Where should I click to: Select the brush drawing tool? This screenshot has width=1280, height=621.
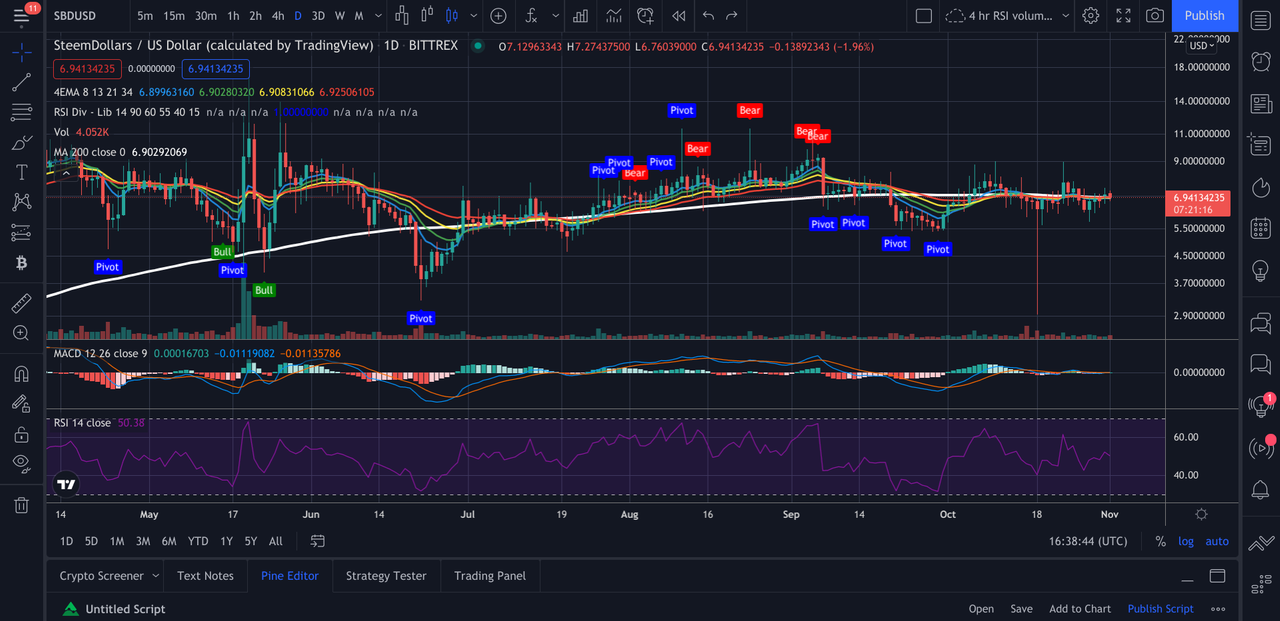(x=21, y=143)
